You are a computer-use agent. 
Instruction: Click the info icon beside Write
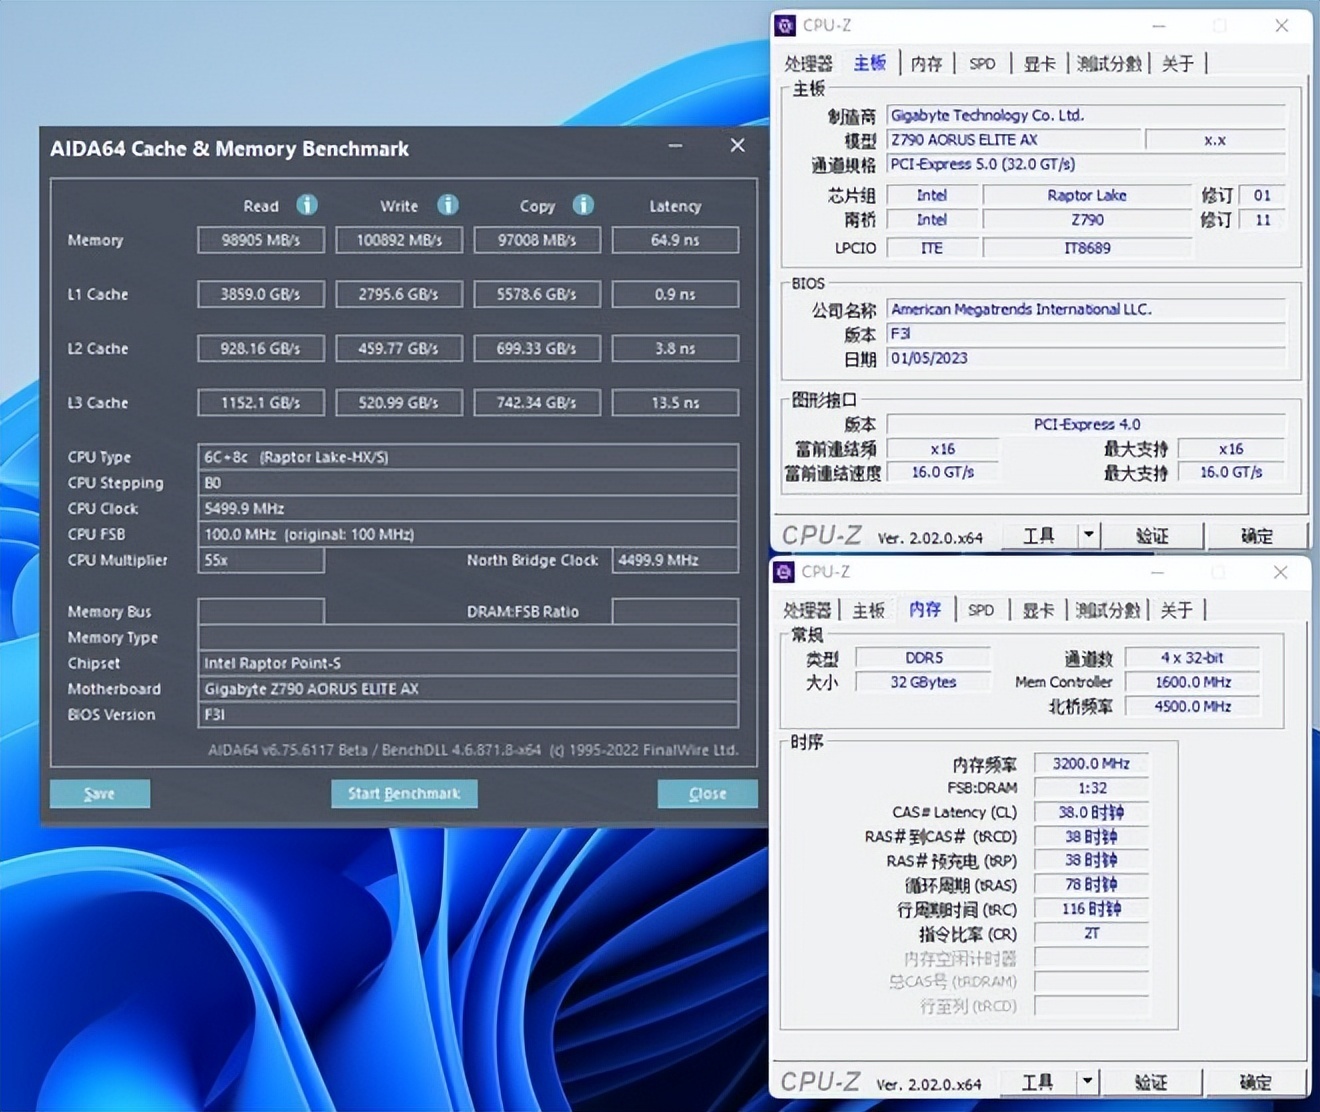point(447,205)
